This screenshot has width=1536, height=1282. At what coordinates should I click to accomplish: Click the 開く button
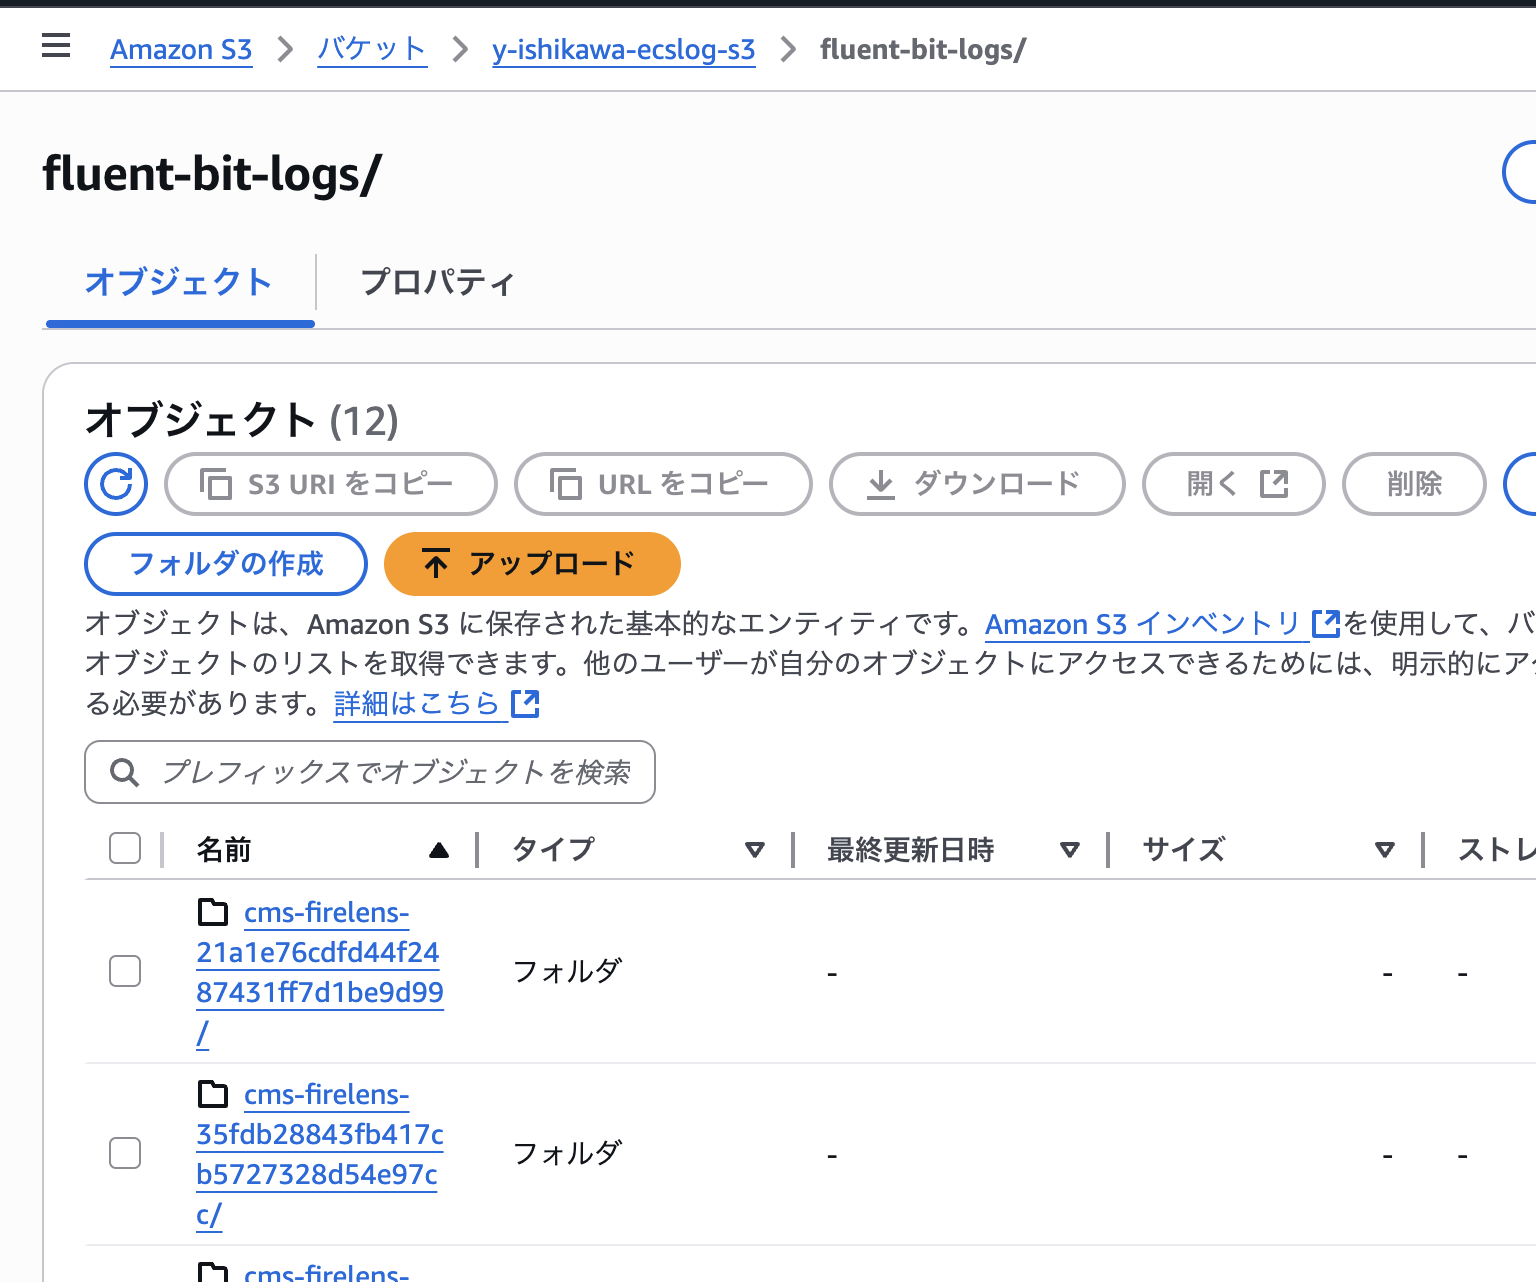pyautogui.click(x=1234, y=484)
